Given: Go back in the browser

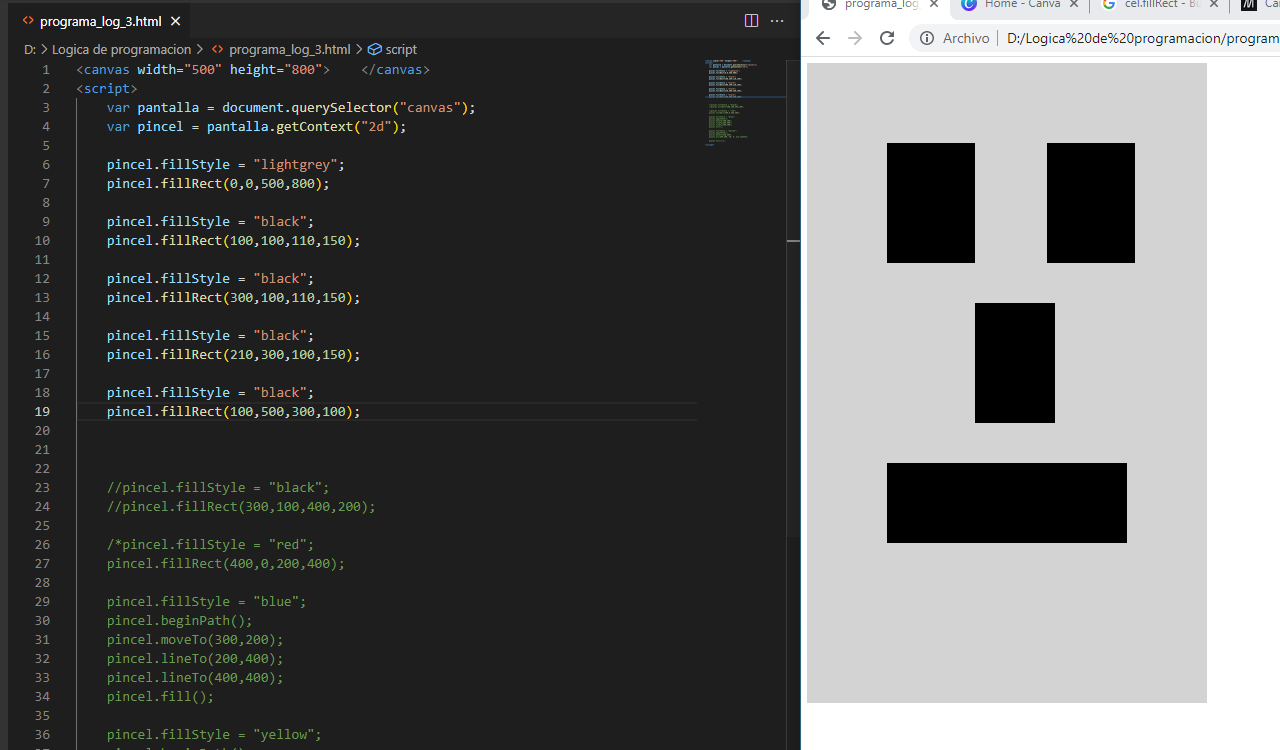Looking at the screenshot, I should [x=823, y=38].
